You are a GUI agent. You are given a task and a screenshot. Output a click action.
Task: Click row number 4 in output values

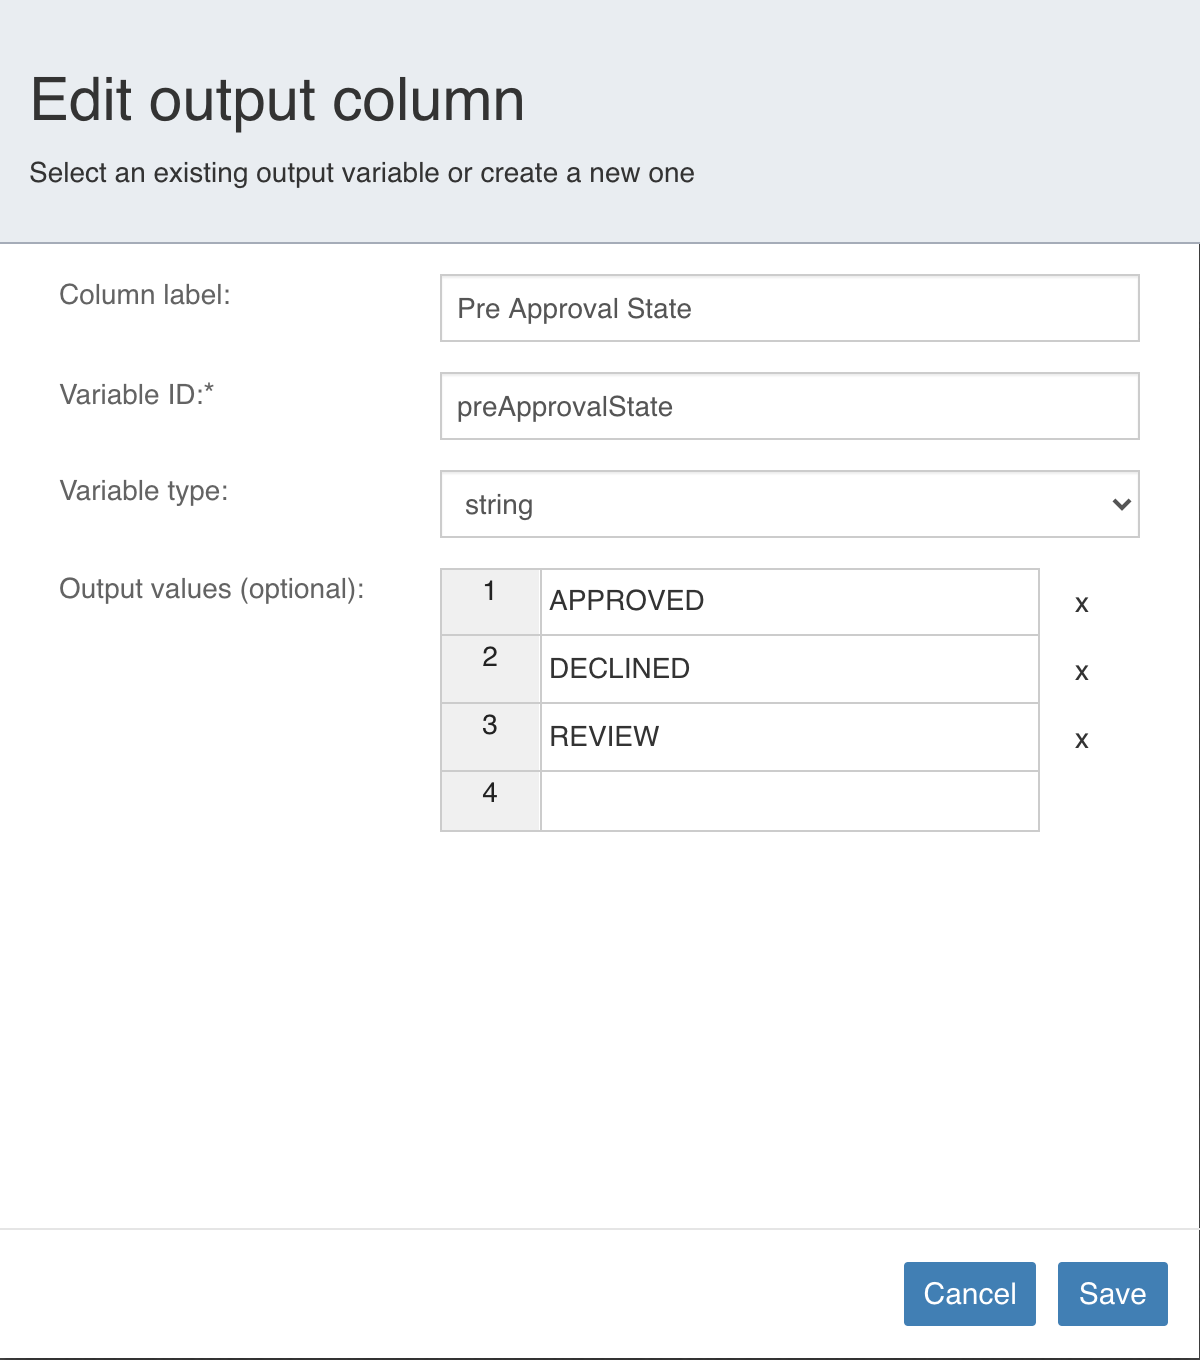point(490,792)
